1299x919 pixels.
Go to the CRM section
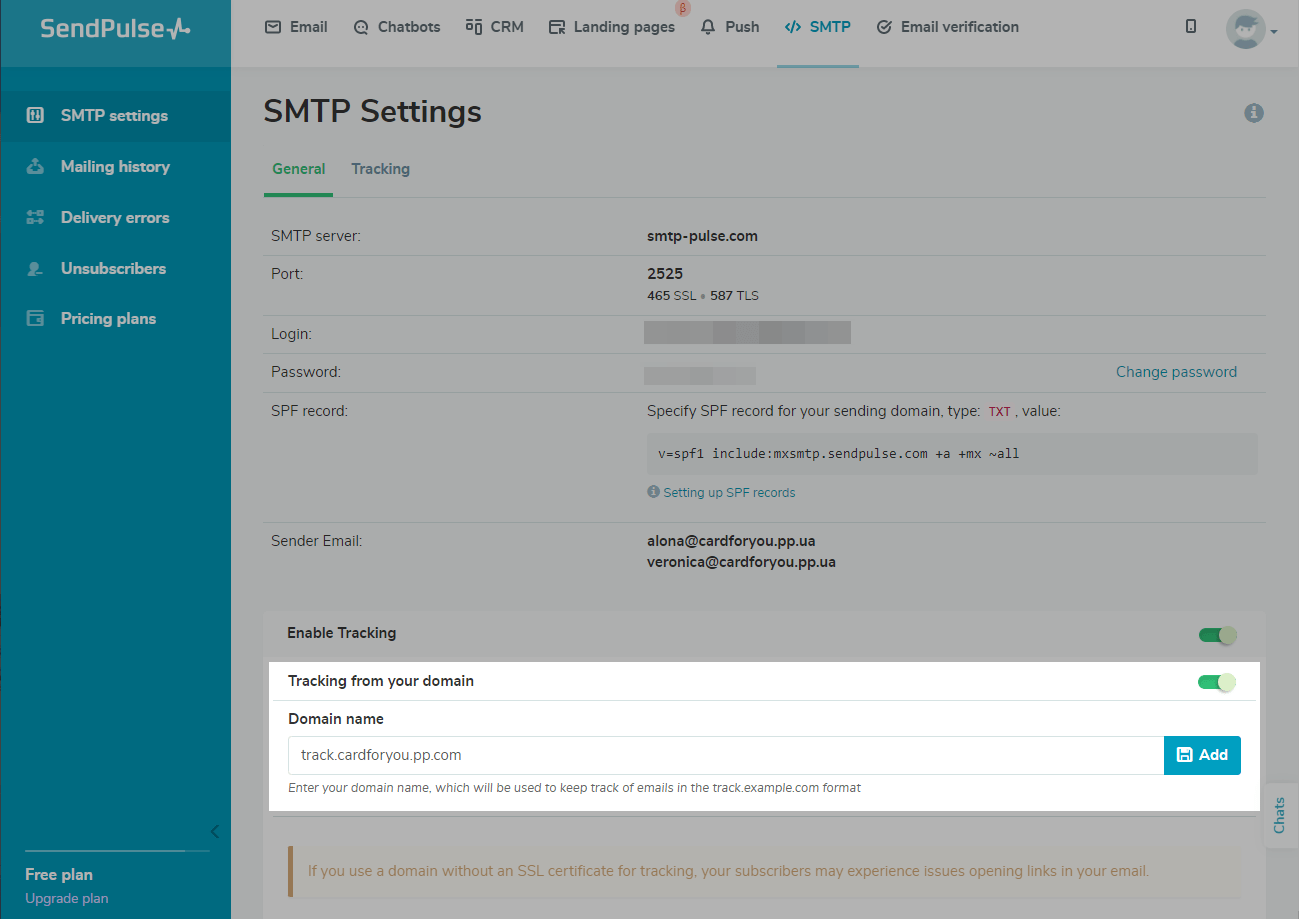pos(495,27)
